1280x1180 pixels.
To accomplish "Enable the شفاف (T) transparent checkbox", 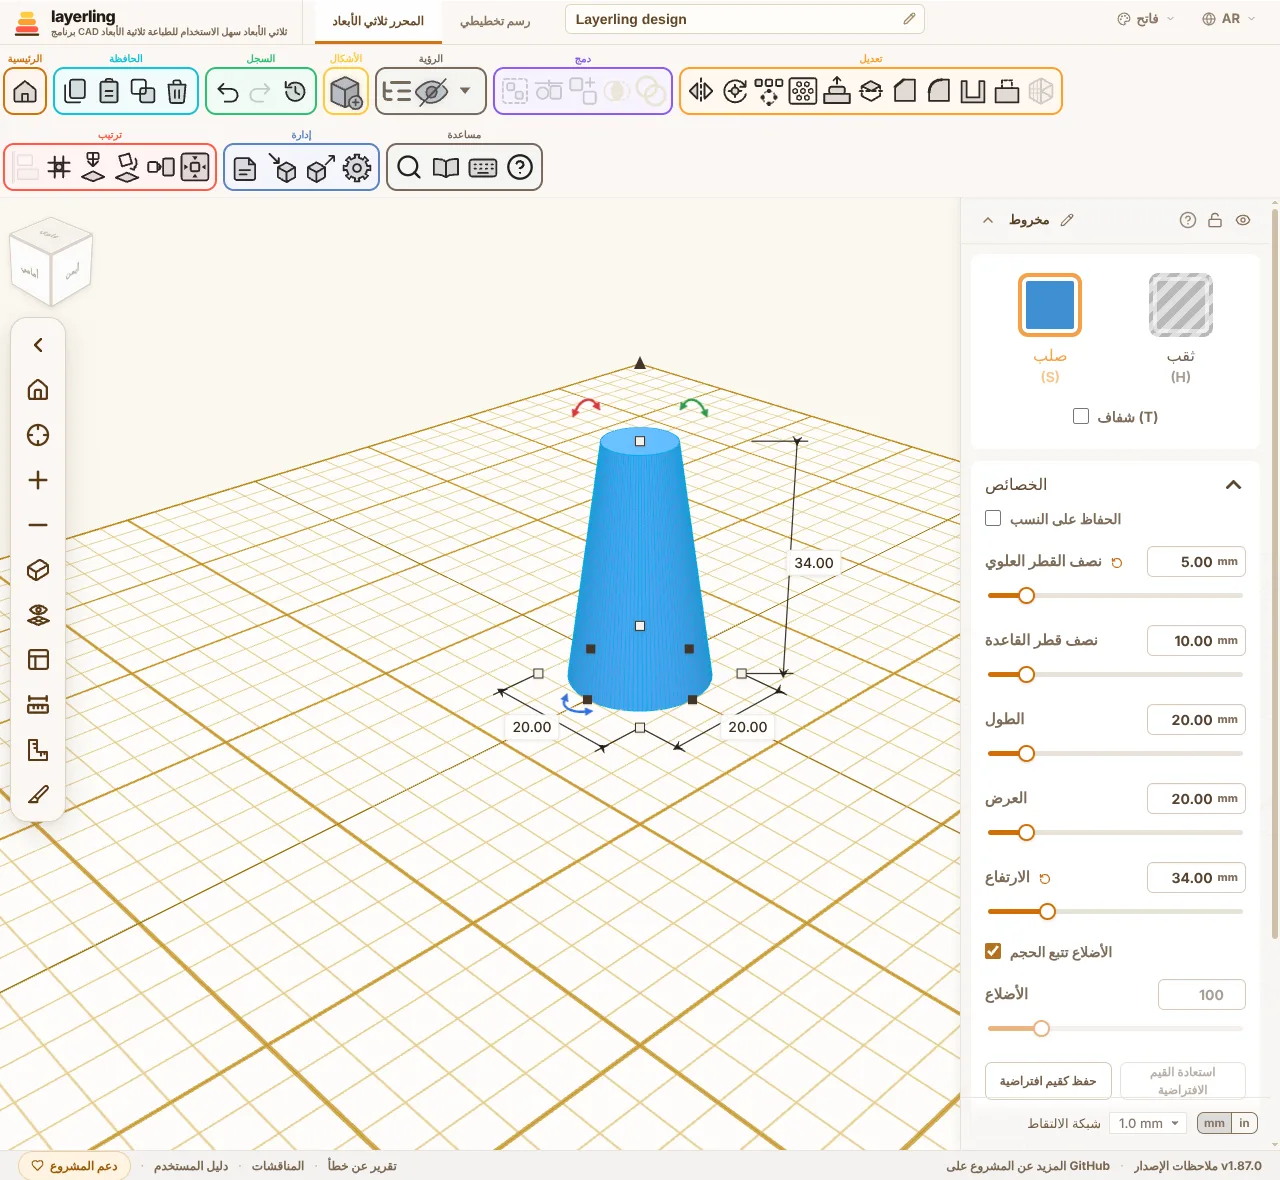I will click(x=1081, y=416).
